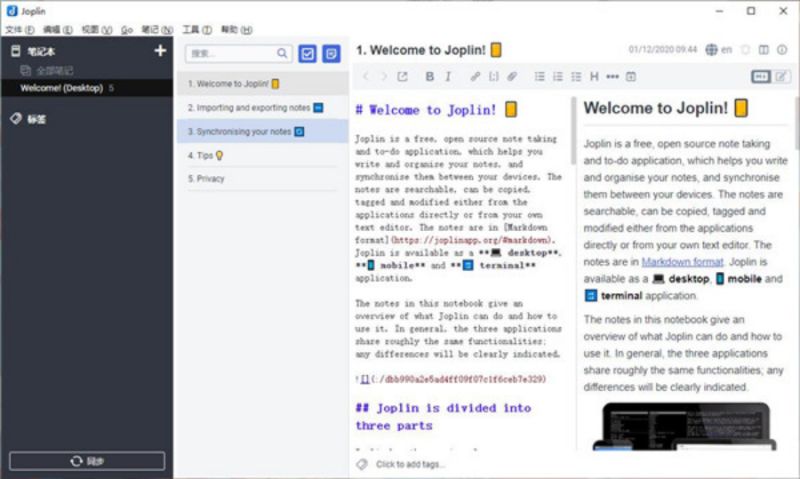Open the 帮助 (H) menu
The height and width of the screenshot is (479, 800).
click(x=236, y=30)
